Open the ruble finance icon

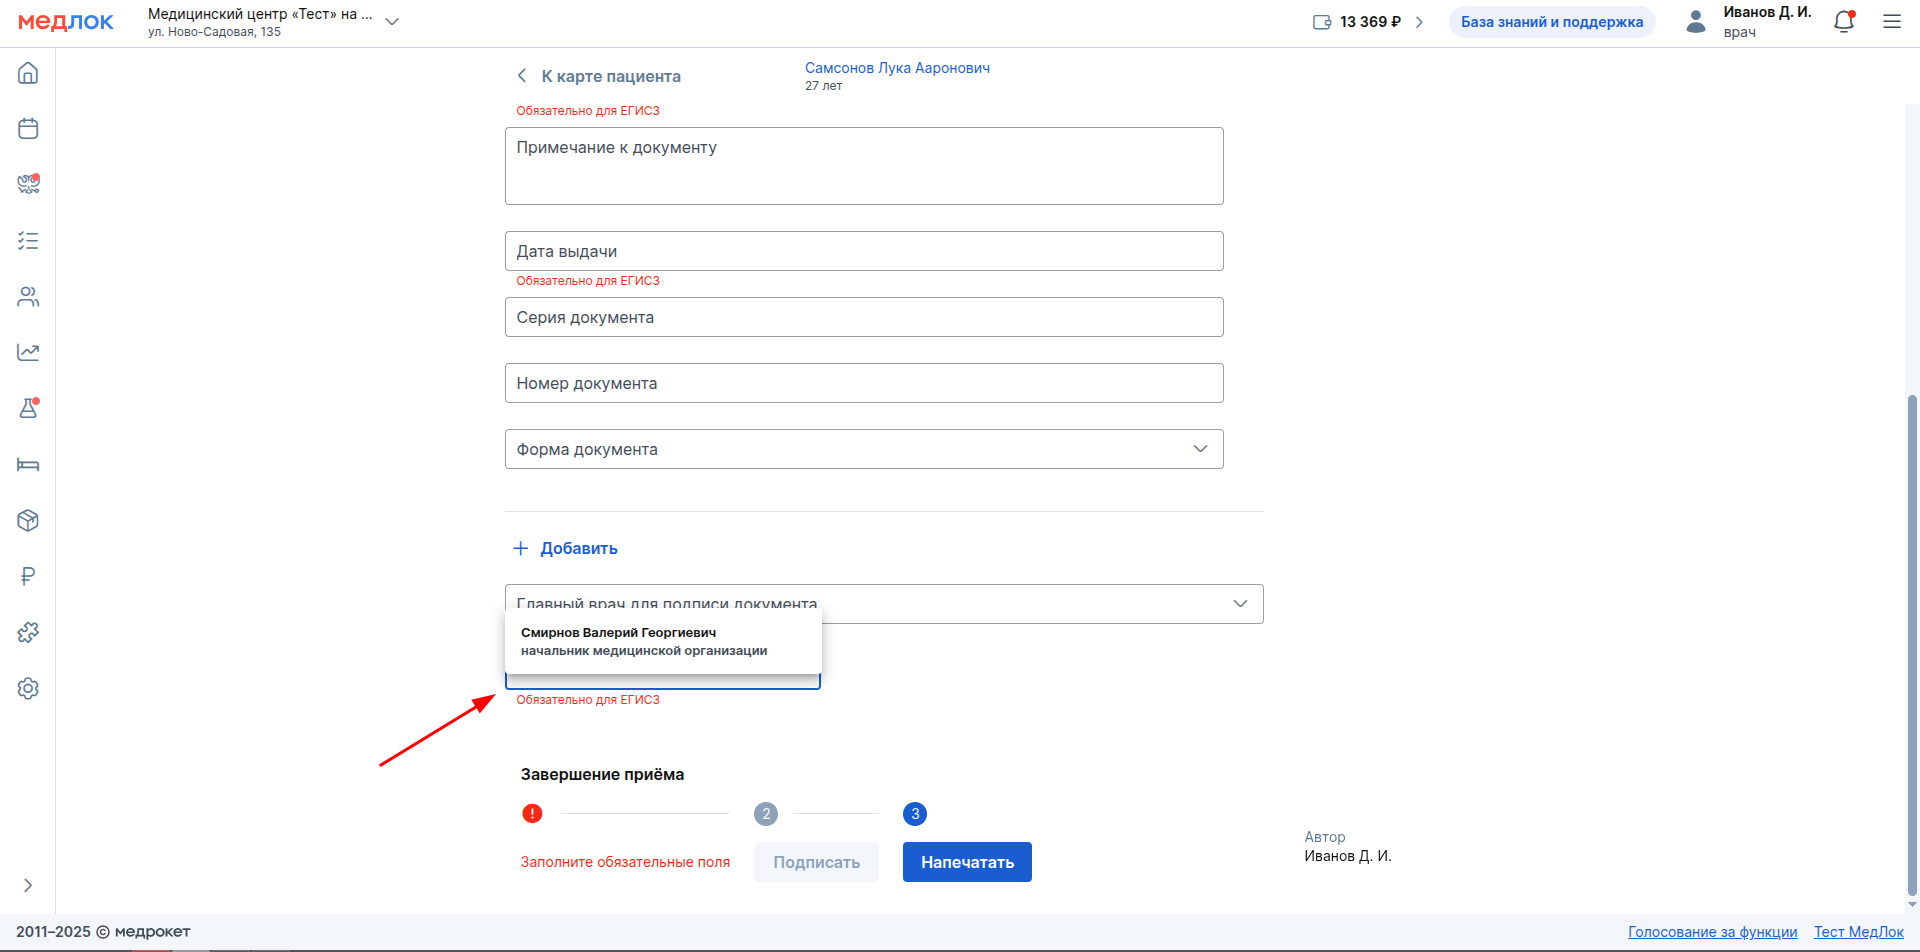28,576
